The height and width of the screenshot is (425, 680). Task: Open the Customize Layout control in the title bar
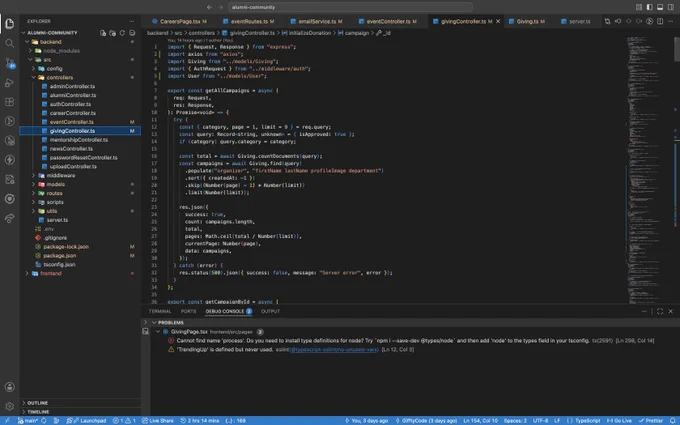pos(639,7)
